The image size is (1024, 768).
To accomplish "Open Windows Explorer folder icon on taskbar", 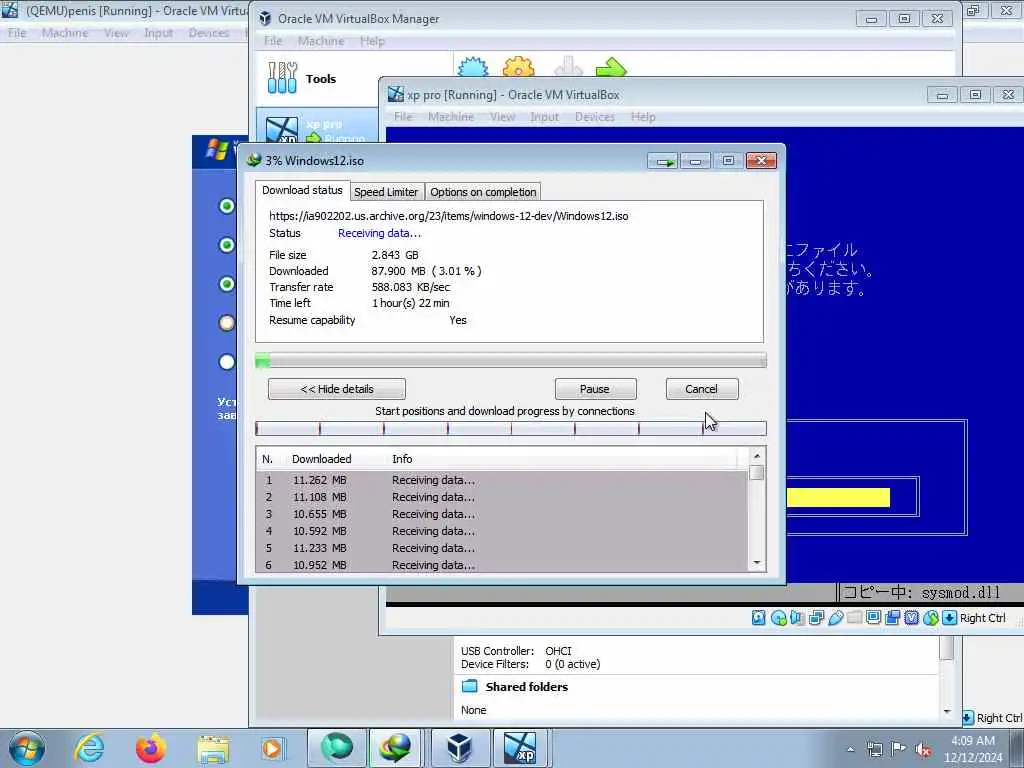I will [x=213, y=748].
